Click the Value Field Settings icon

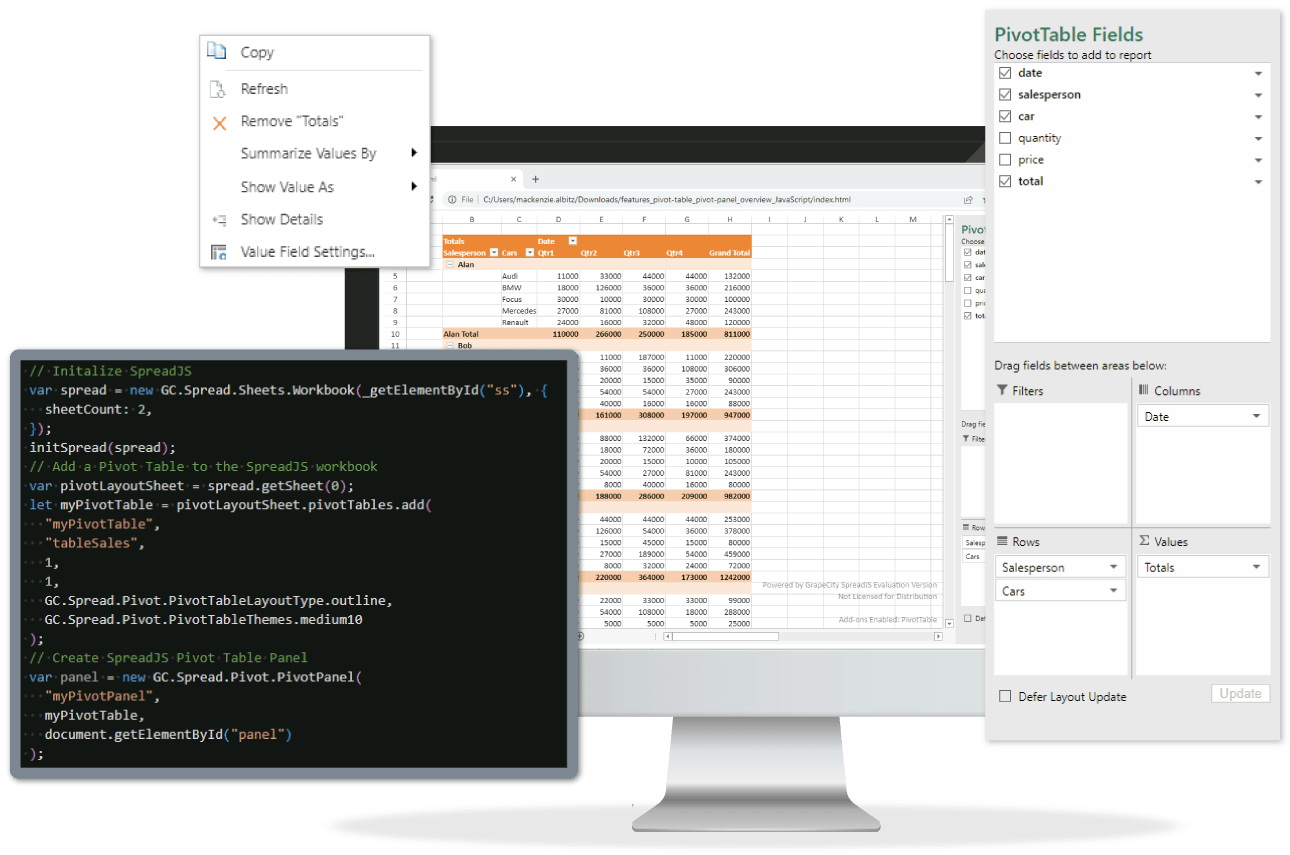[218, 252]
